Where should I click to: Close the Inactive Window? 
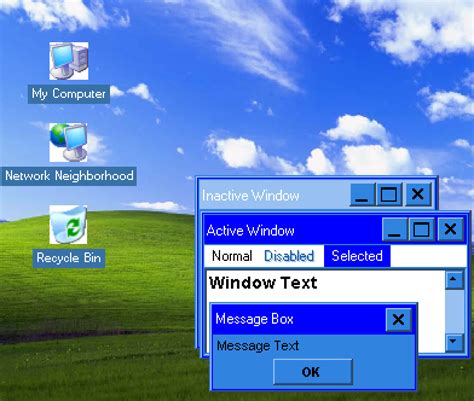coord(418,194)
